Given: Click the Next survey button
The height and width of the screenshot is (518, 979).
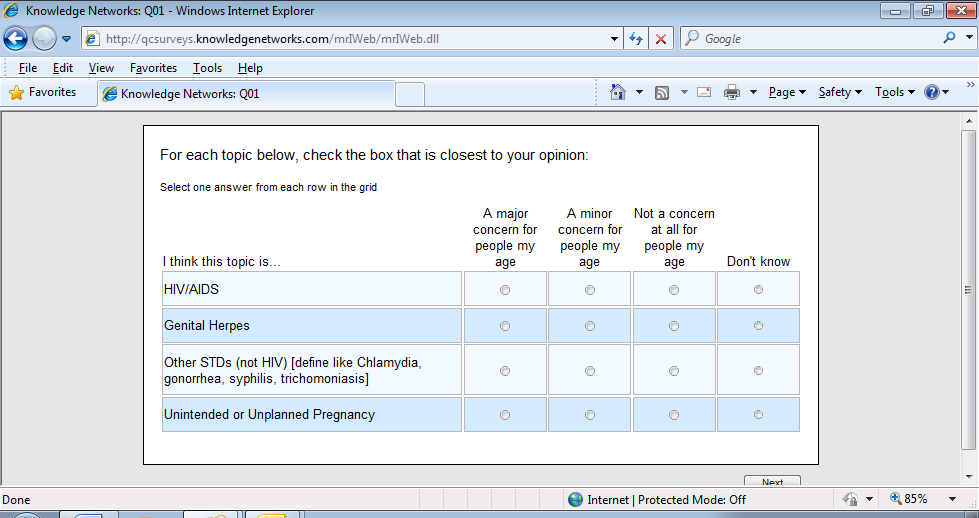Looking at the screenshot, I should pos(772,481).
